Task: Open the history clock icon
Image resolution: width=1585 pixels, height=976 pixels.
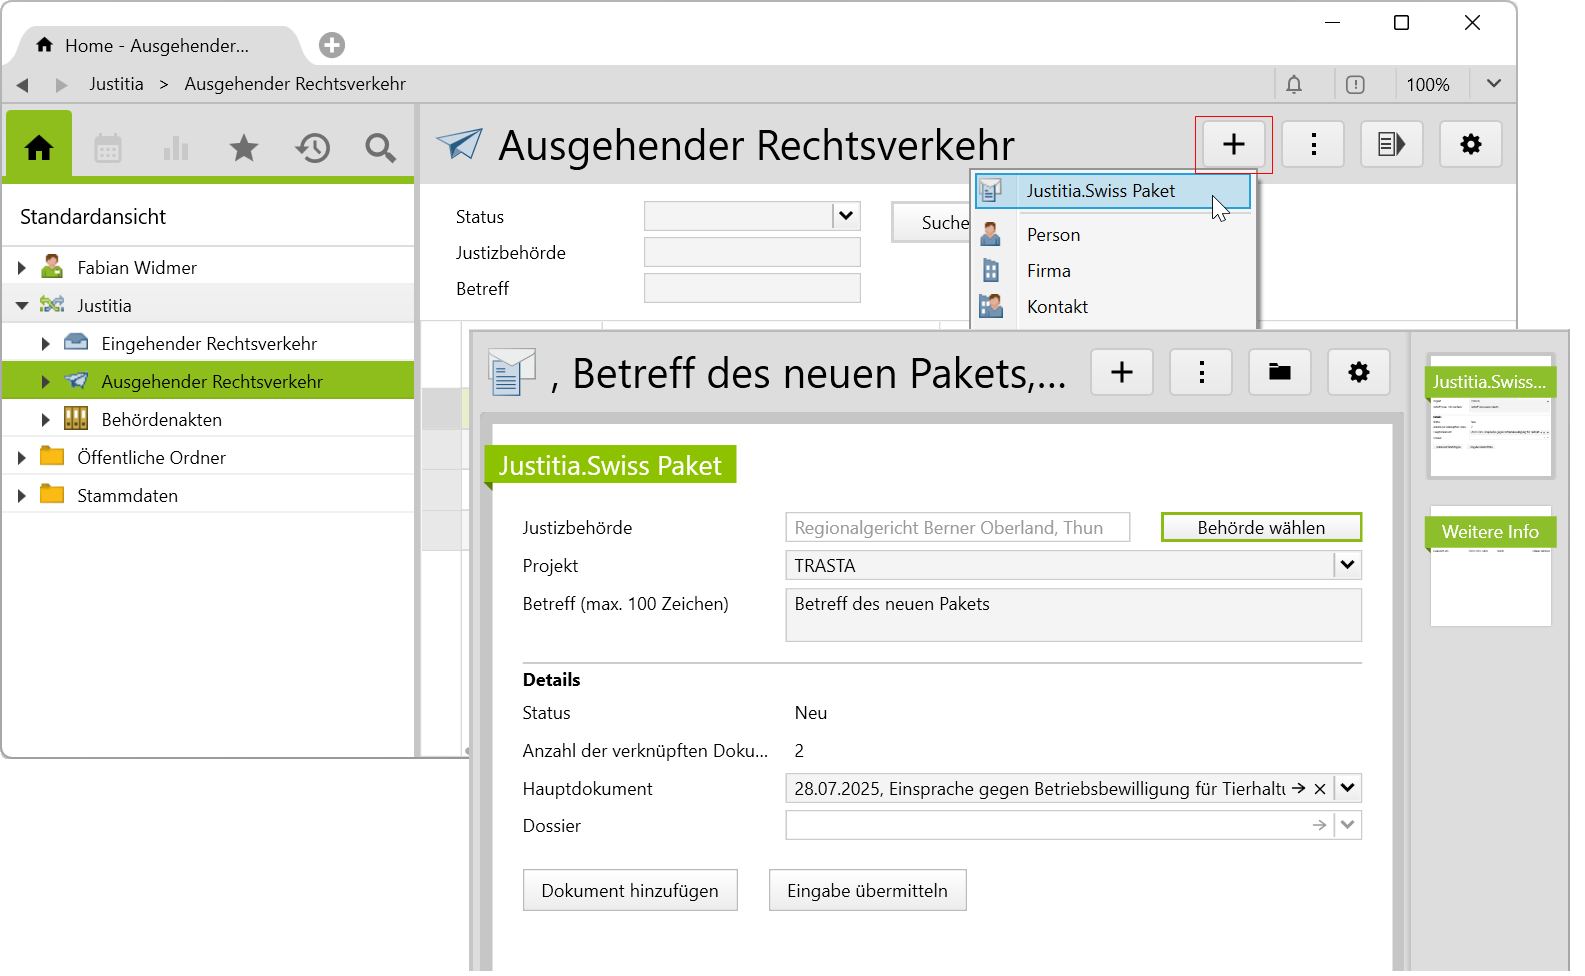Action: pyautogui.click(x=312, y=149)
